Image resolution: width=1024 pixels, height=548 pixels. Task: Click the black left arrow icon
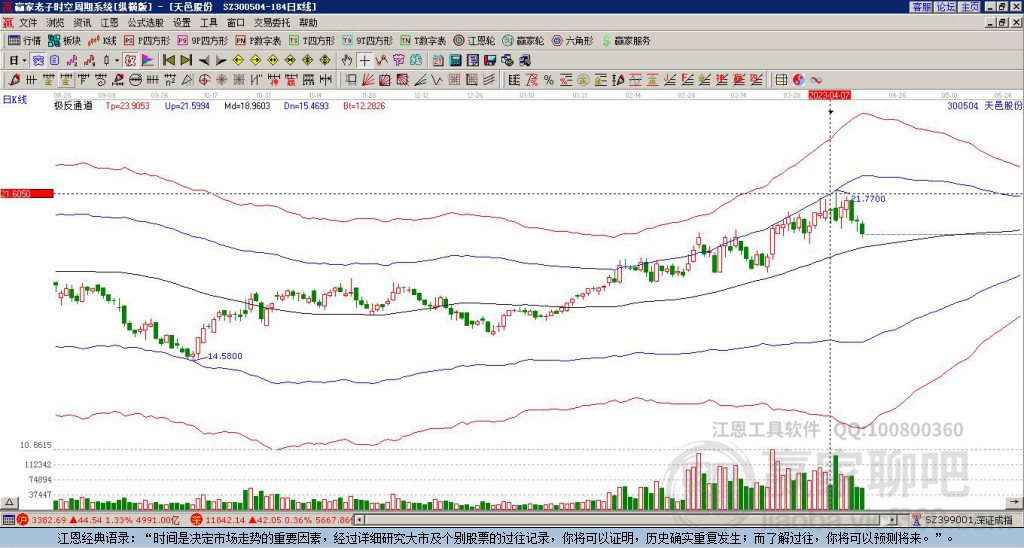(204, 61)
